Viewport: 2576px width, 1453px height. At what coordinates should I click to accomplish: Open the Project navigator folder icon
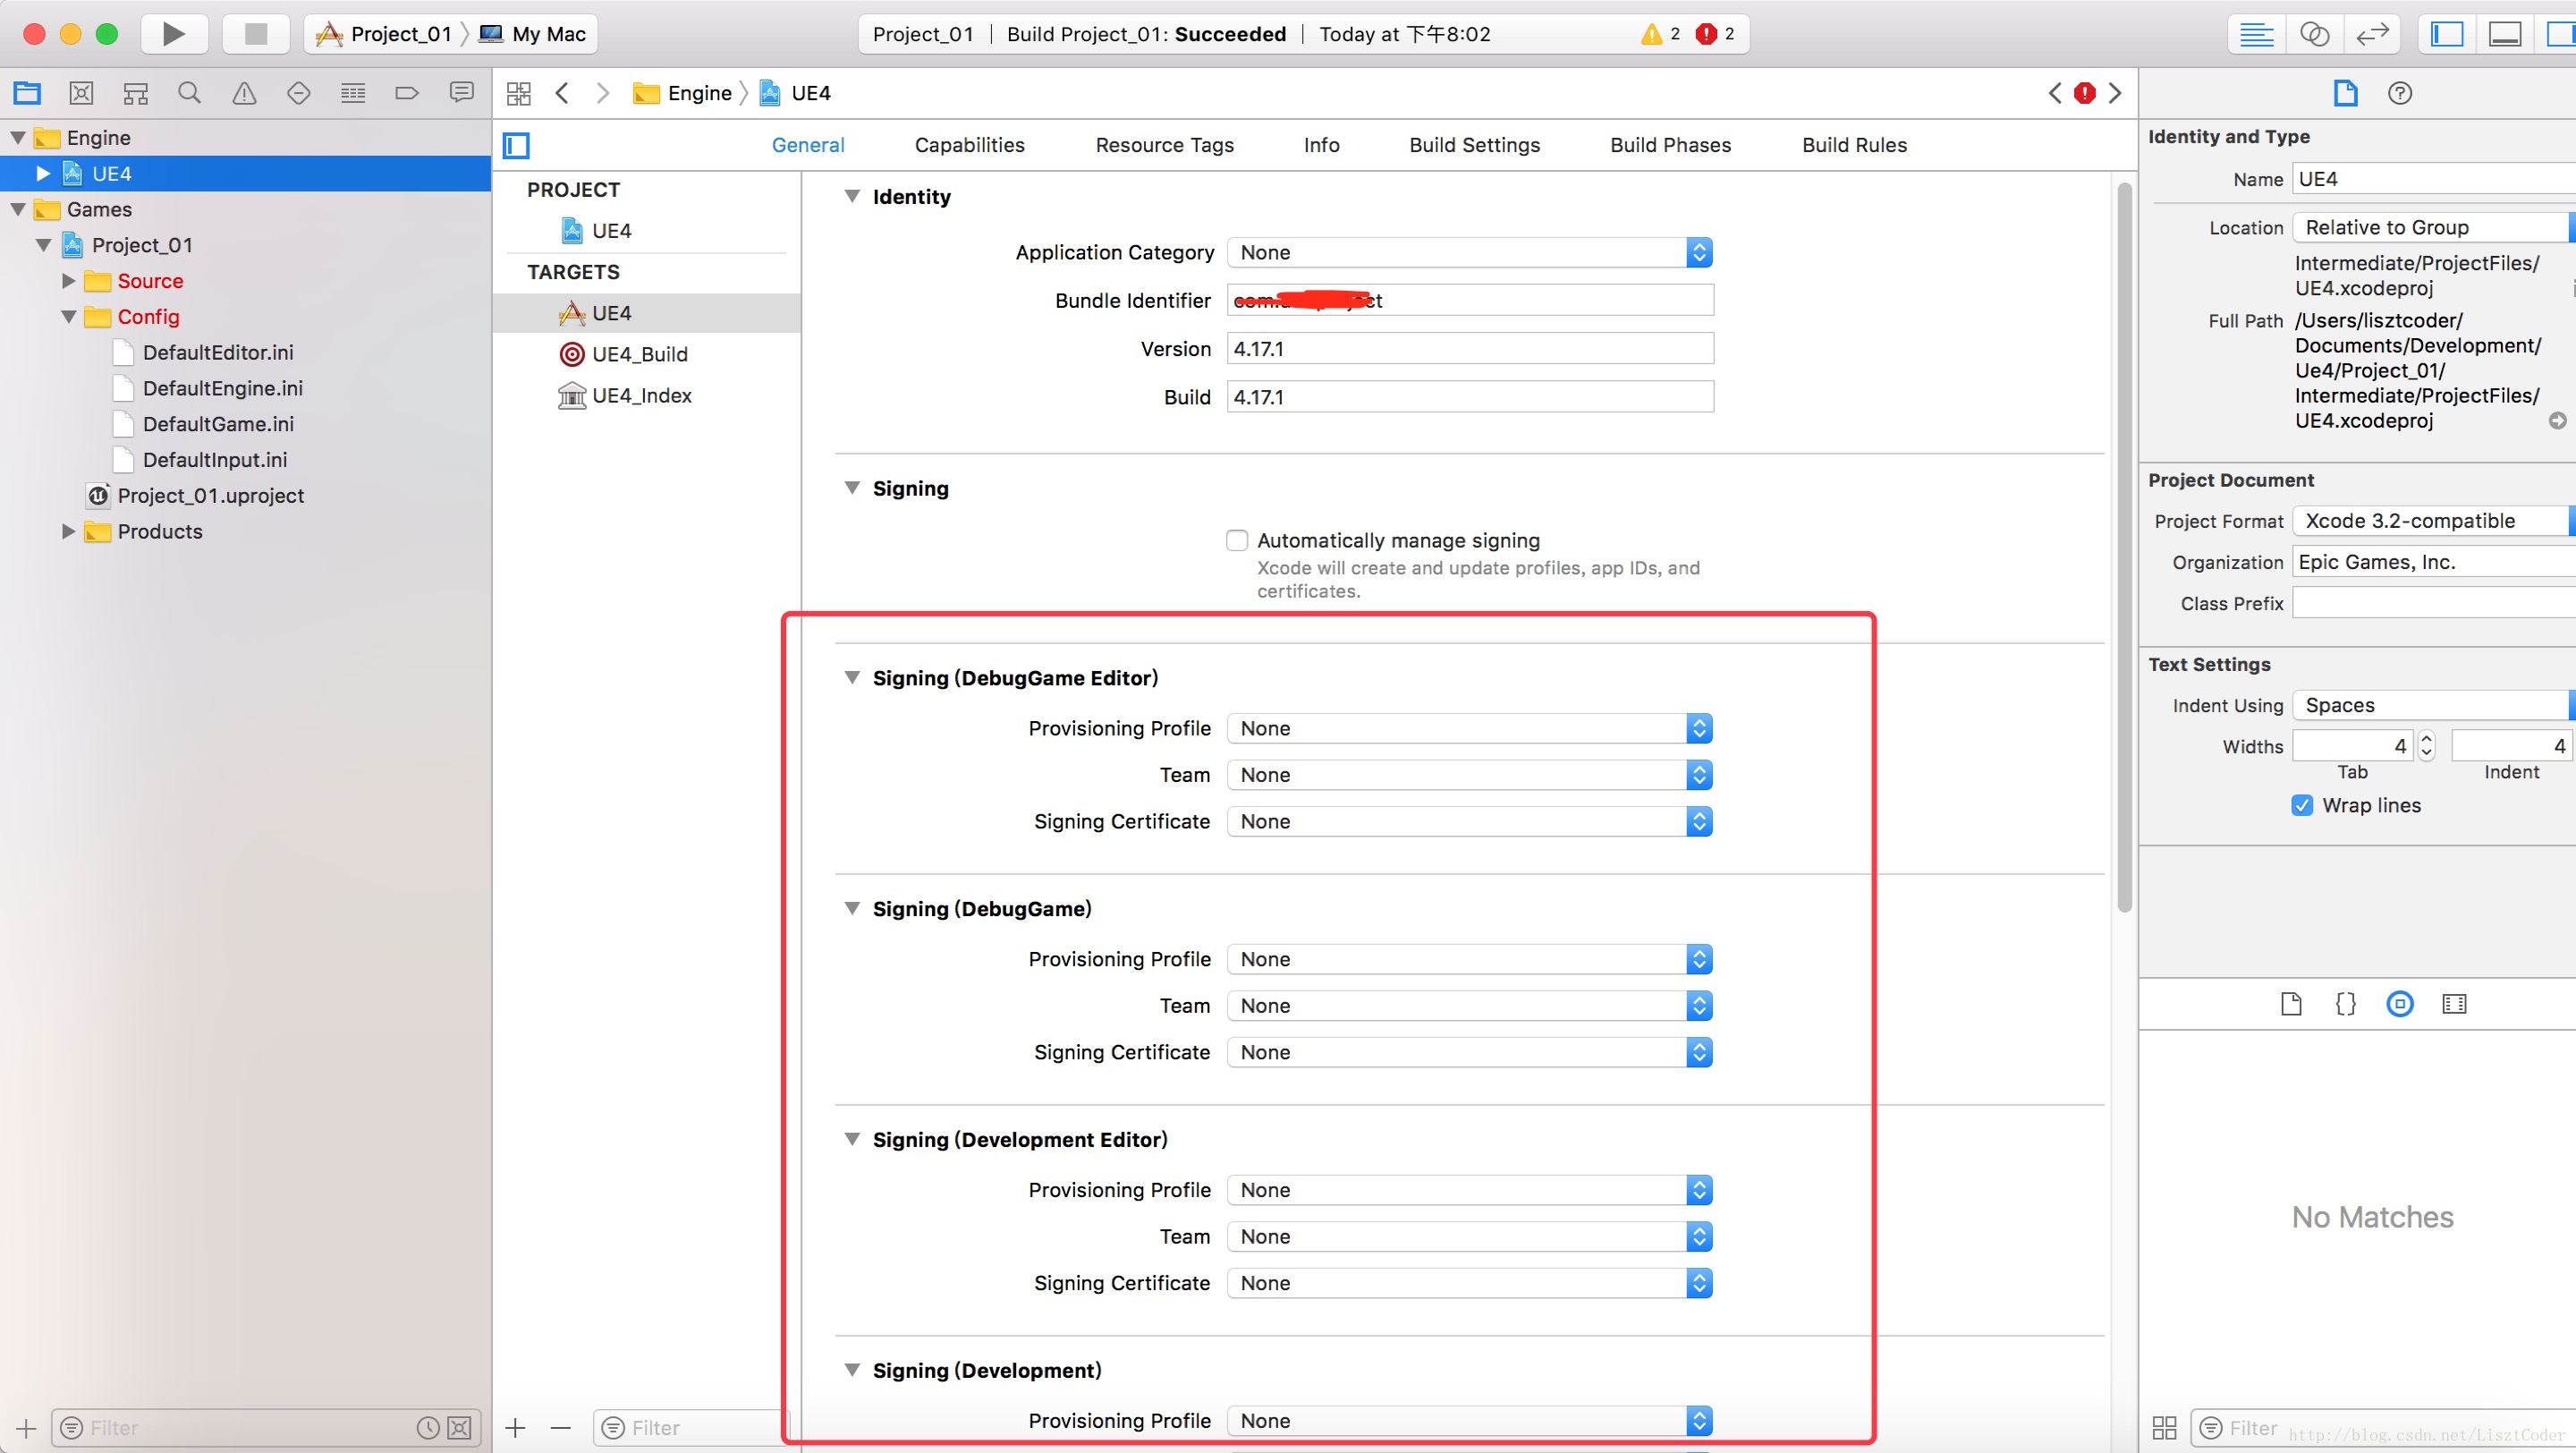click(x=27, y=93)
